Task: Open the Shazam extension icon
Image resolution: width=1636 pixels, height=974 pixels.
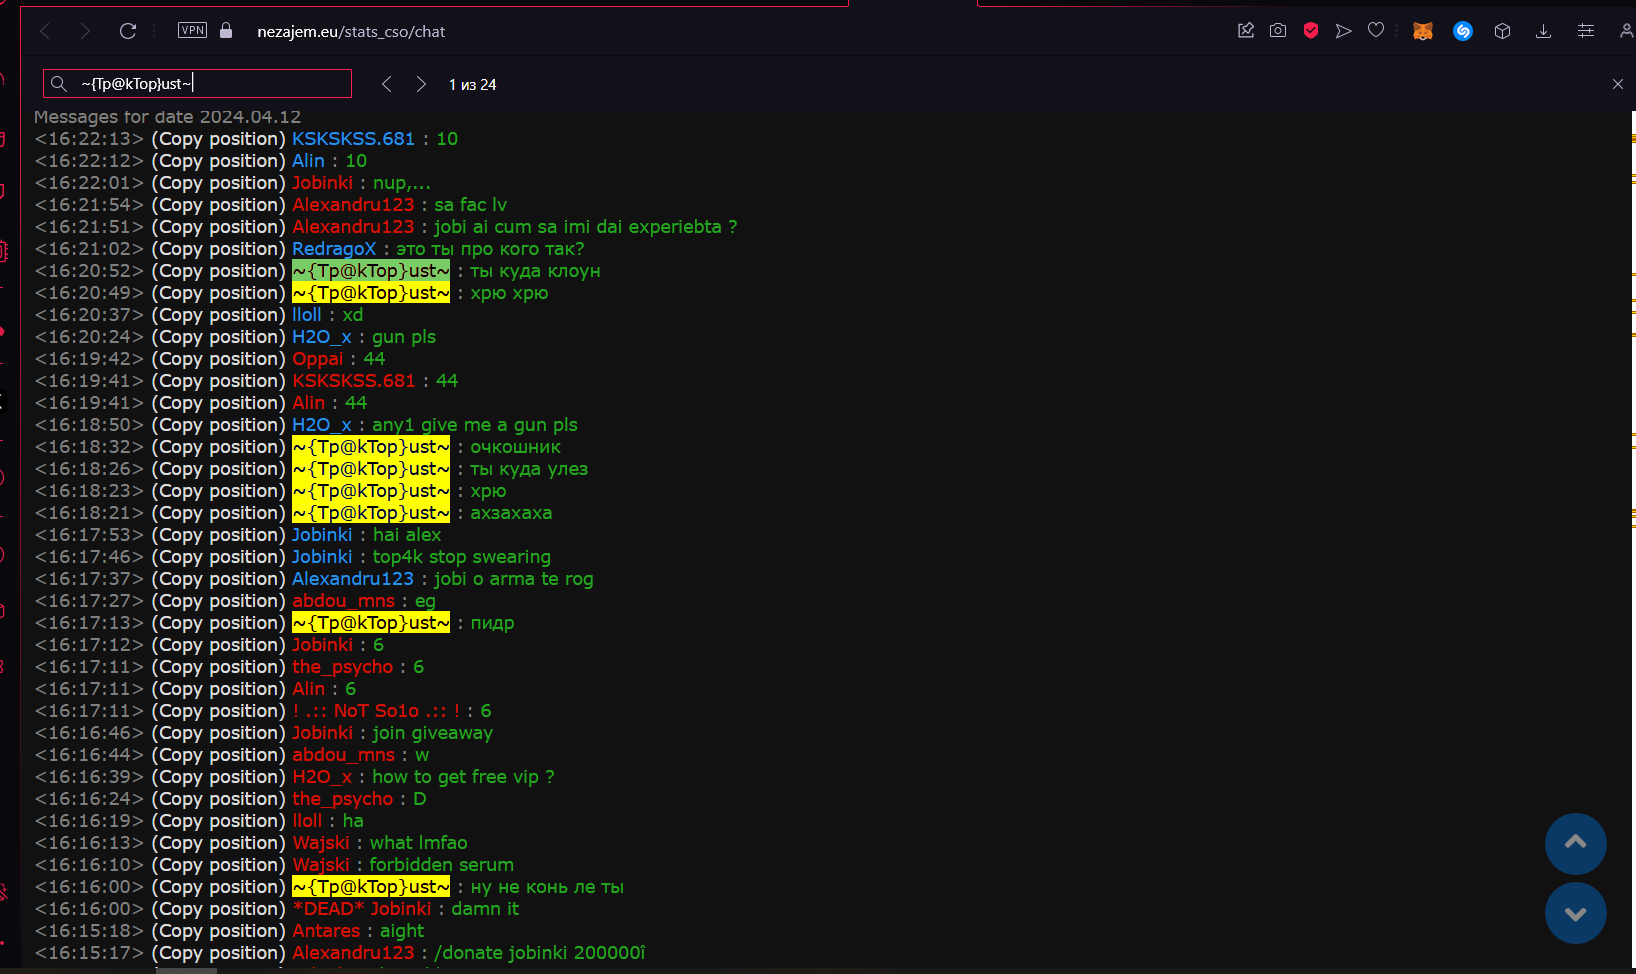Action: [x=1463, y=31]
